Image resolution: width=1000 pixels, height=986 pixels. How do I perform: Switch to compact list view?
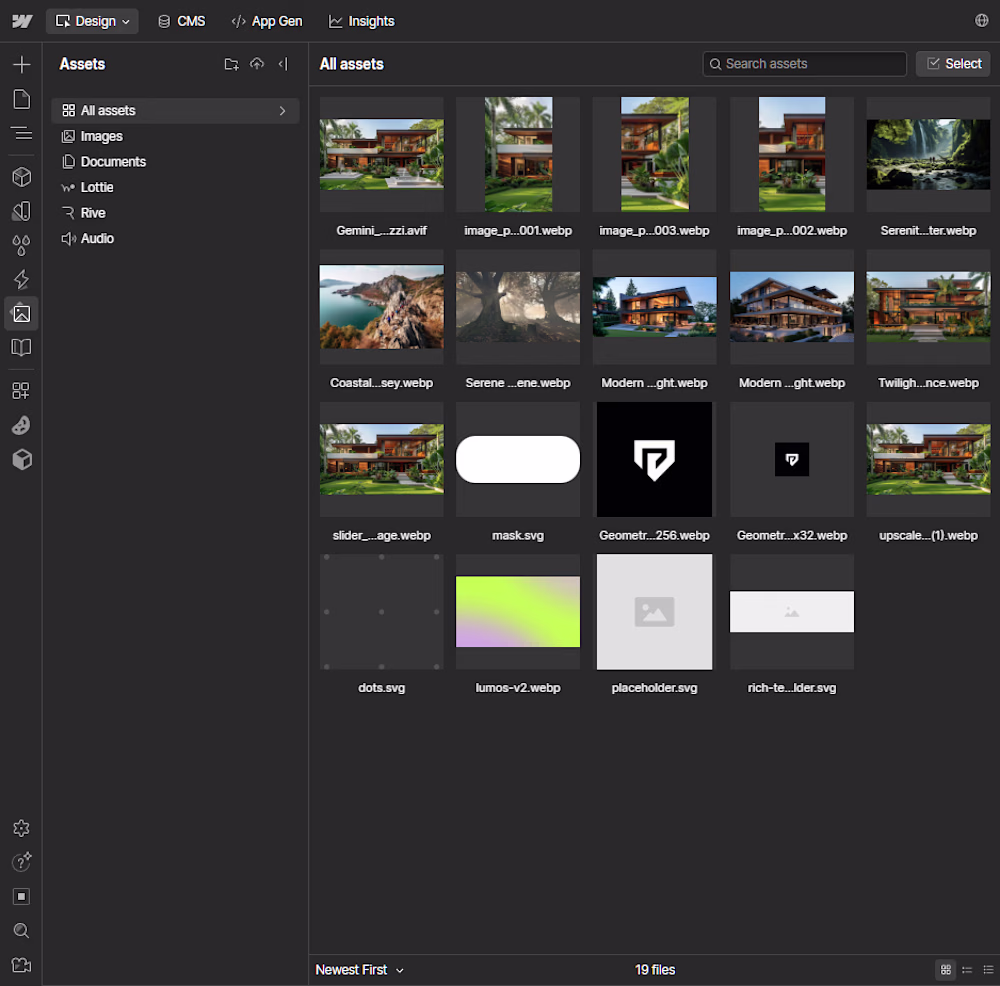tap(967, 969)
